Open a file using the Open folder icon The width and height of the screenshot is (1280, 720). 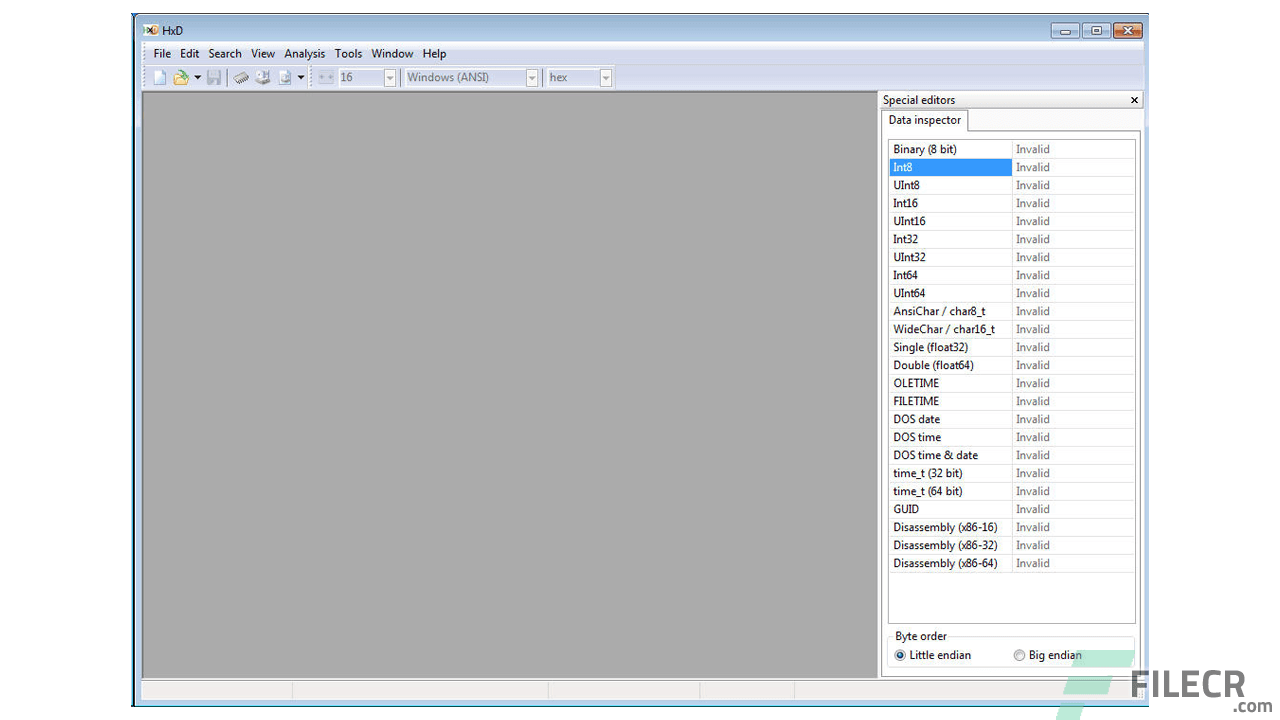point(182,77)
